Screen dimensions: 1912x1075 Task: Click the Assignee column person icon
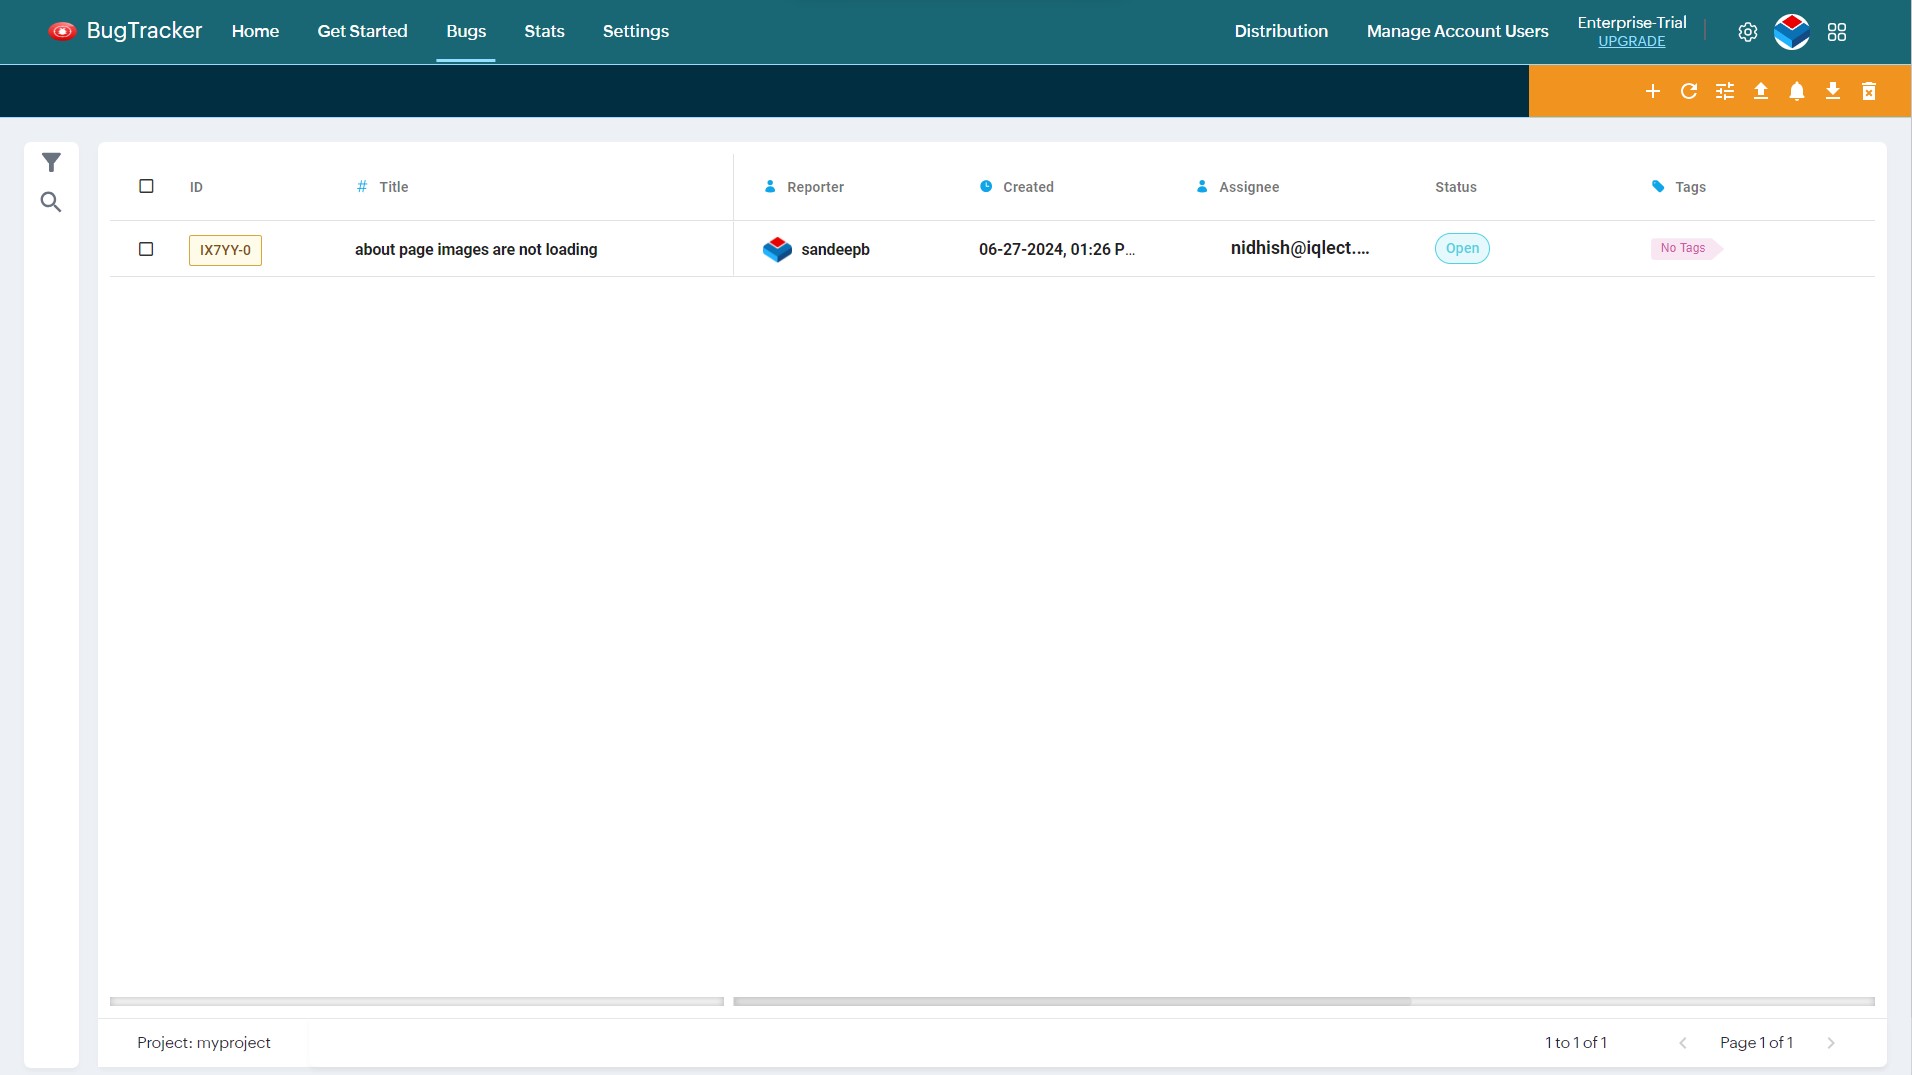1202,186
